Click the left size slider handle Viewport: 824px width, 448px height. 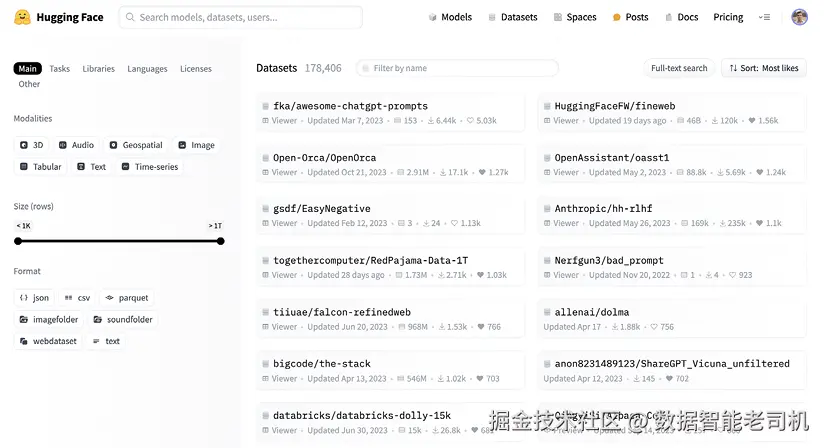pyautogui.click(x=18, y=241)
